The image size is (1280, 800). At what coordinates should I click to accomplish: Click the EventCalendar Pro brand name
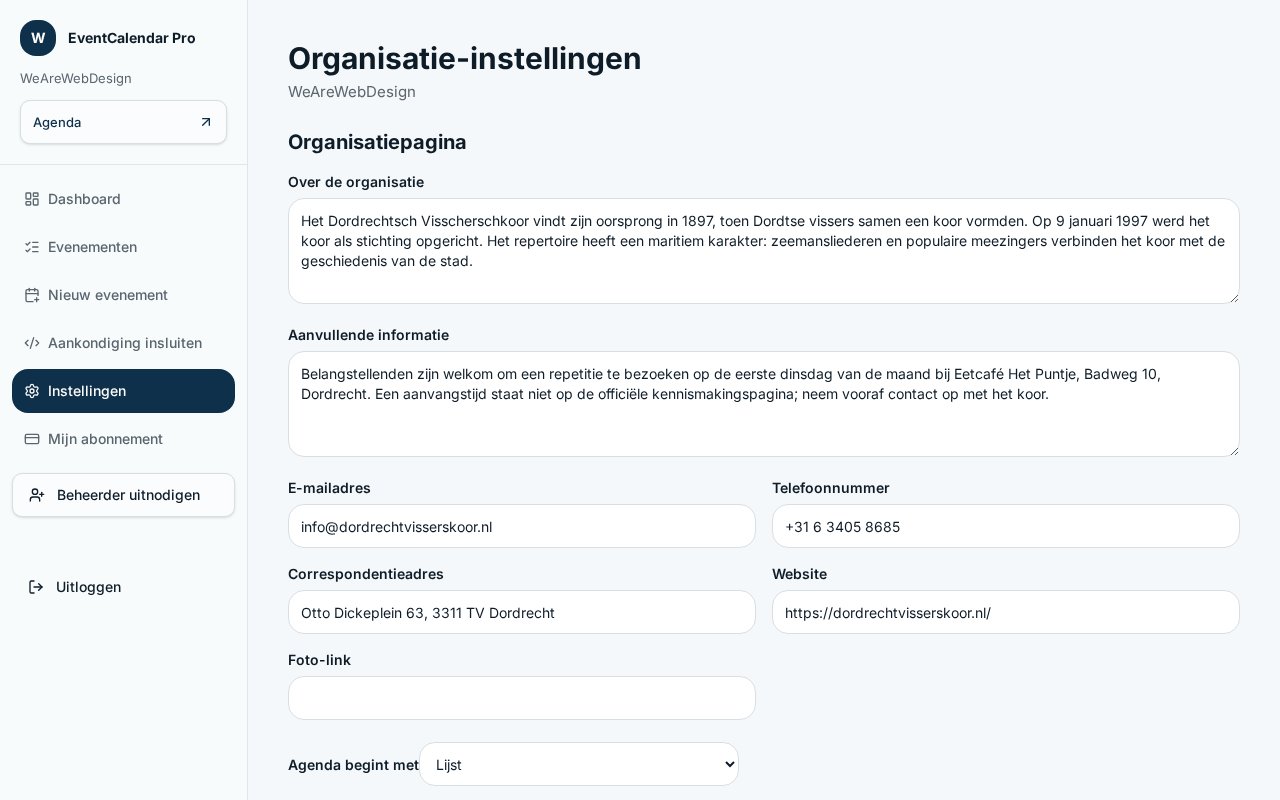(x=132, y=38)
